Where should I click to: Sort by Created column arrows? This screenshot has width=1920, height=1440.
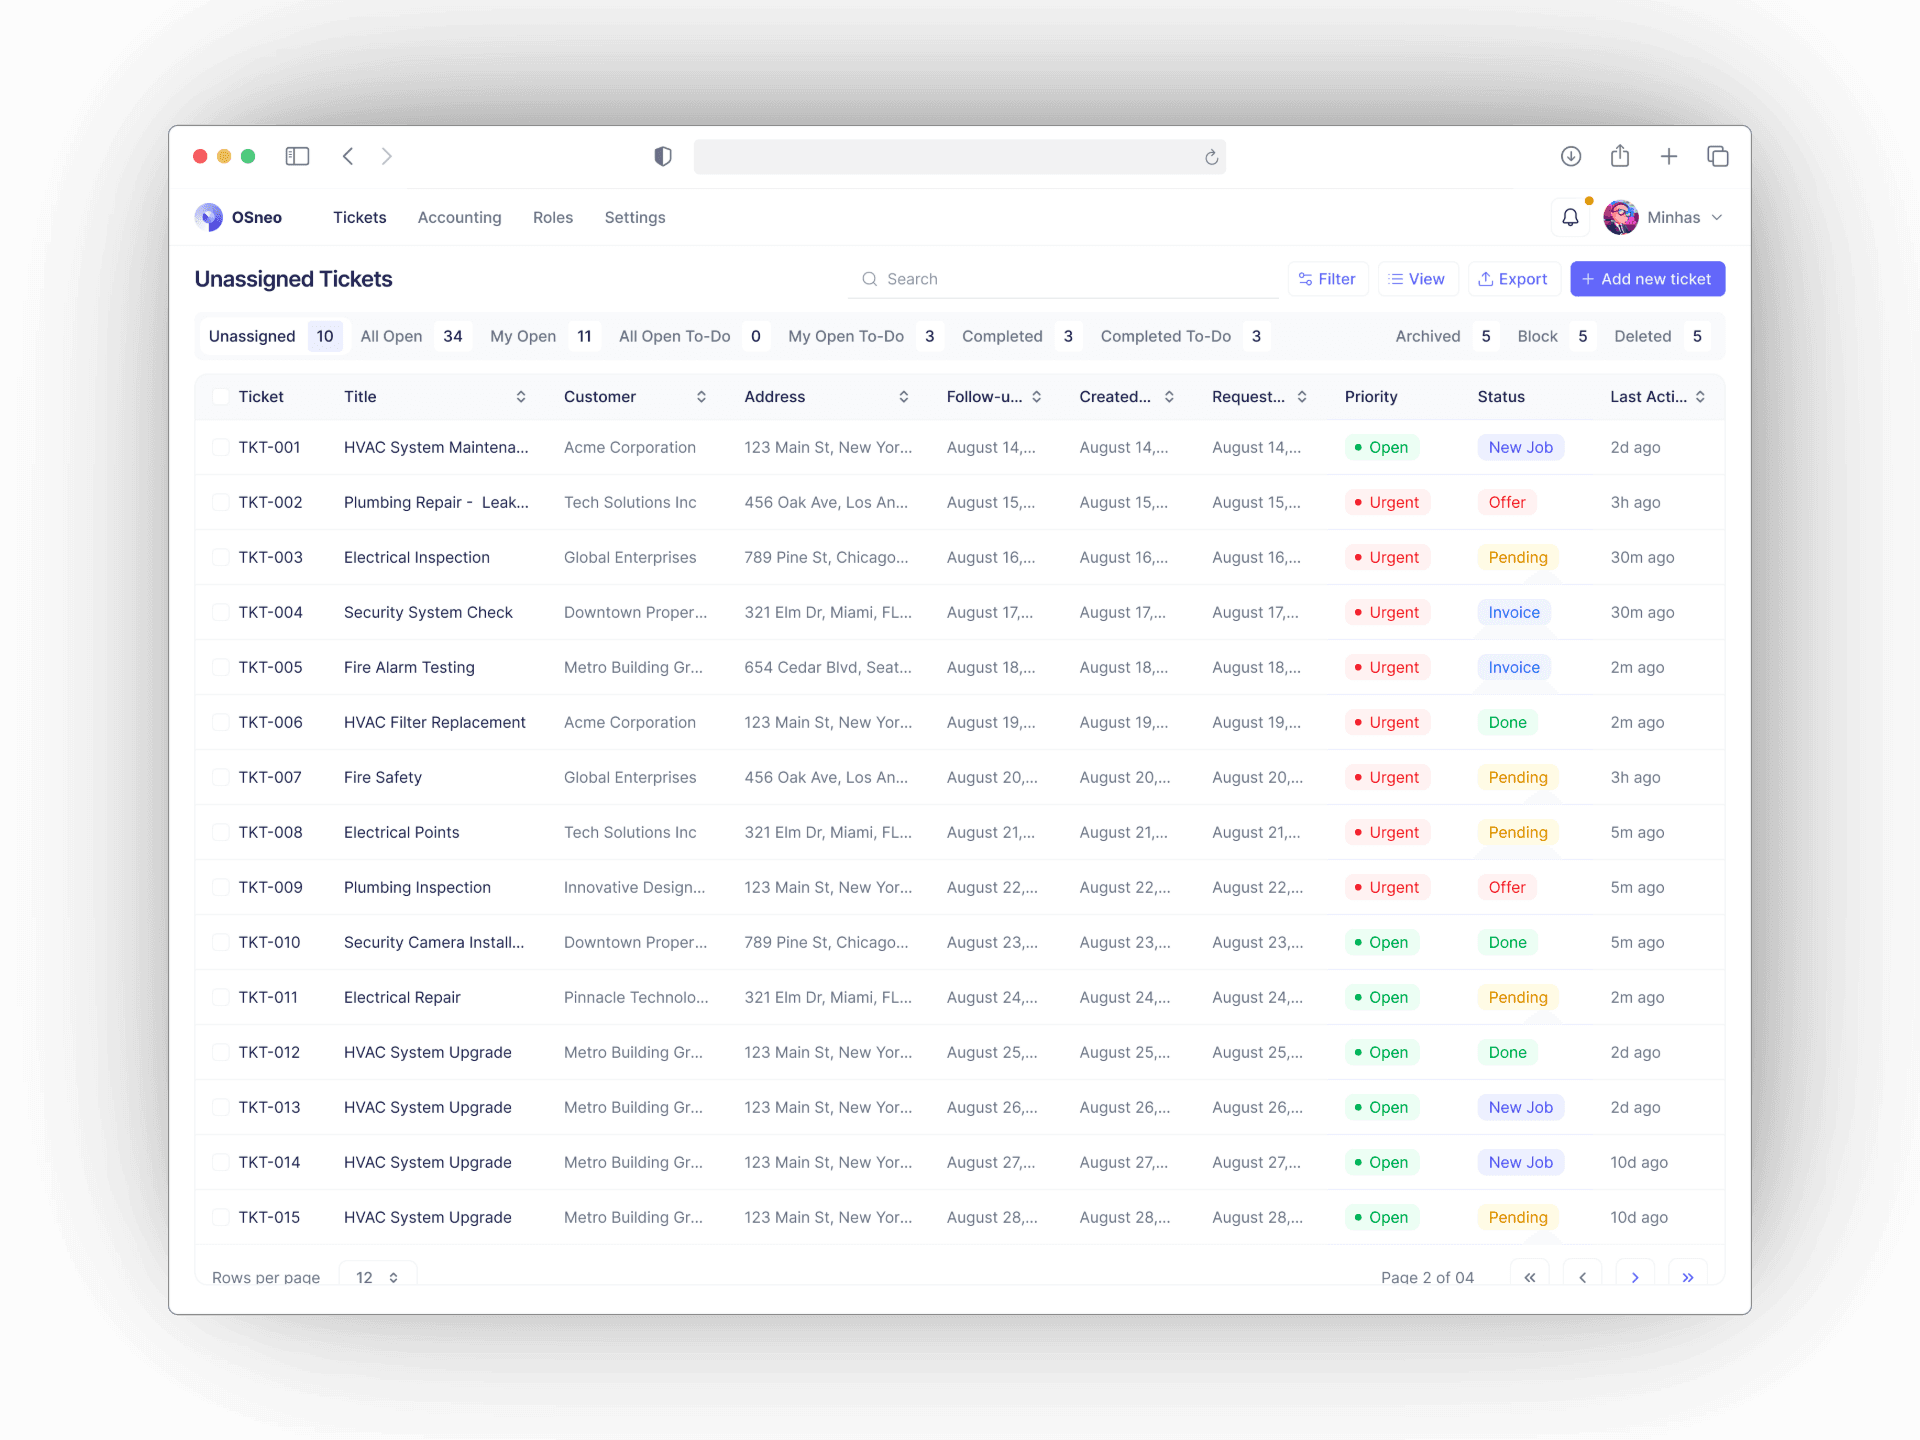1169,397
